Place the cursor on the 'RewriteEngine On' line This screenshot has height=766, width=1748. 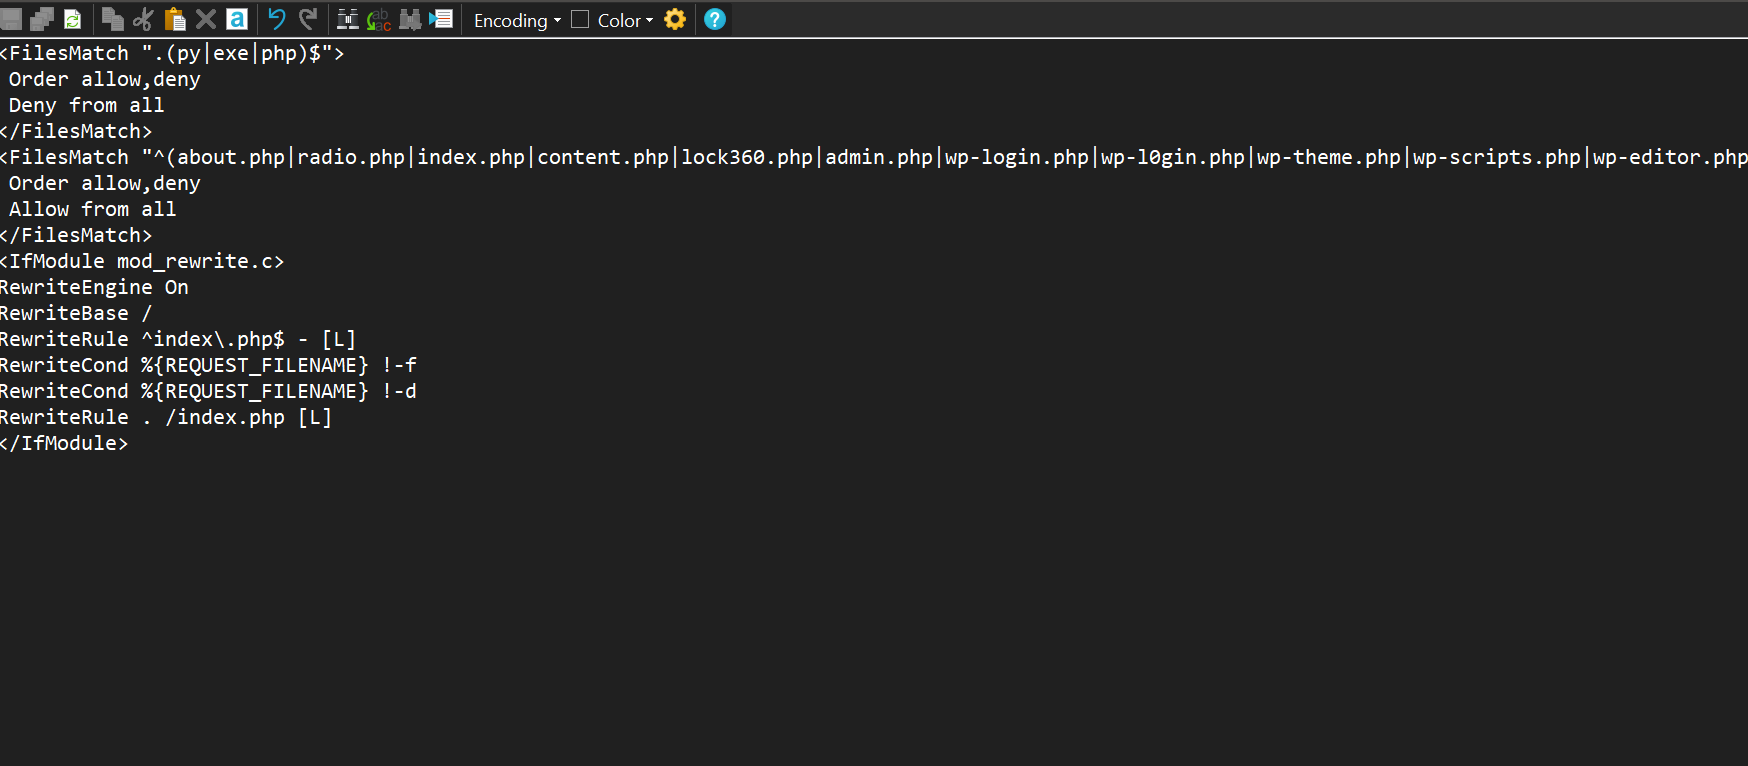95,287
